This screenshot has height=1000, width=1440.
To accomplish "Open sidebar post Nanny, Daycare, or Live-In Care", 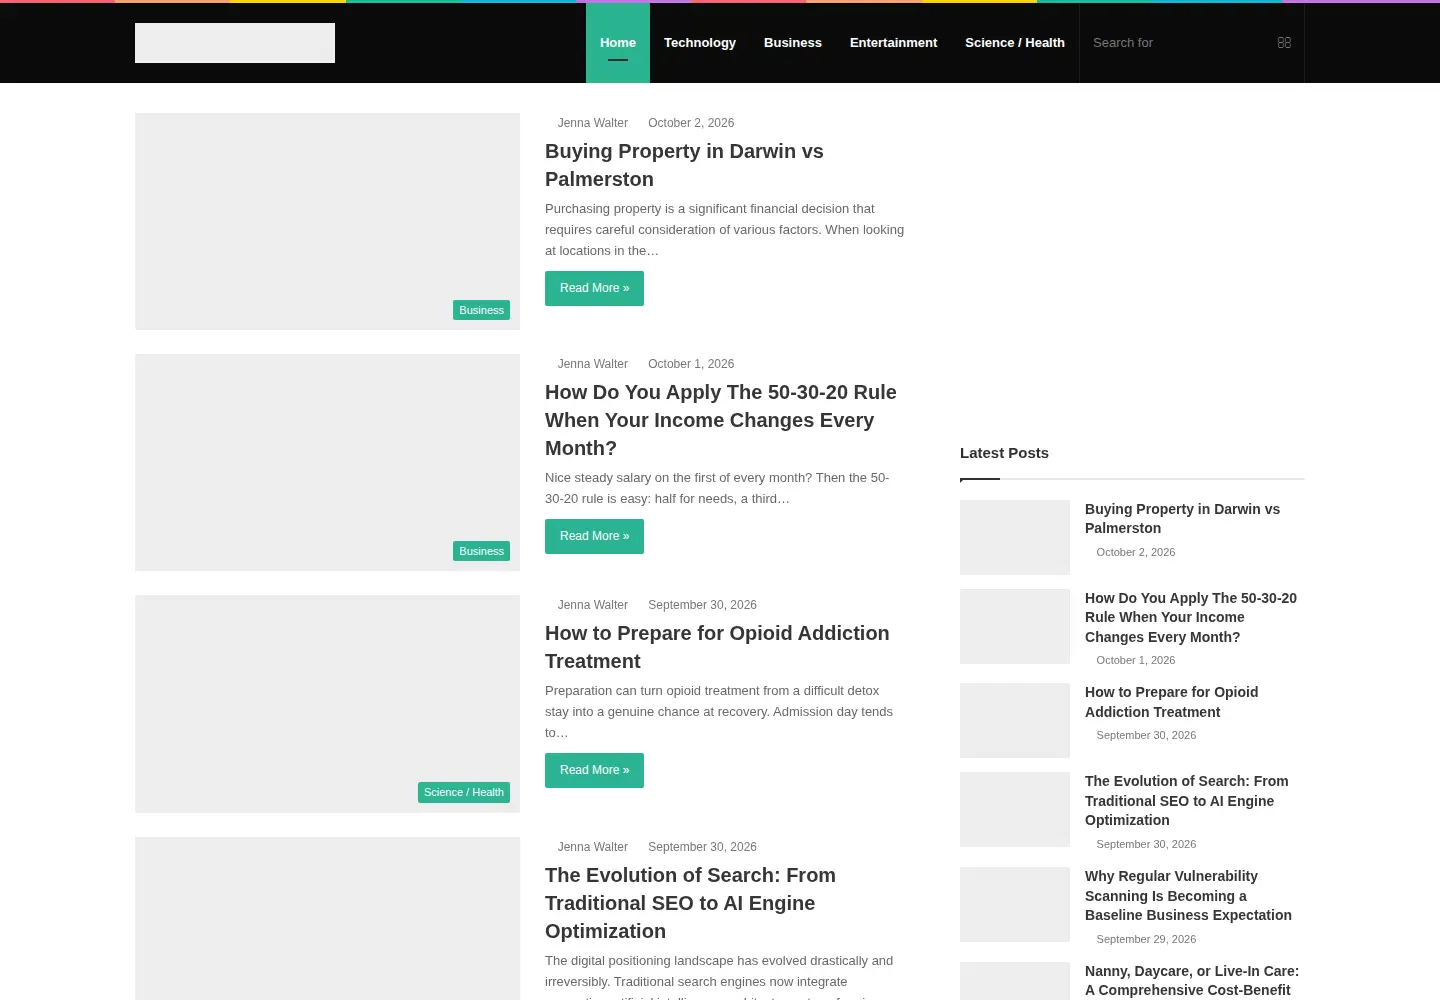I will (x=1192, y=981).
